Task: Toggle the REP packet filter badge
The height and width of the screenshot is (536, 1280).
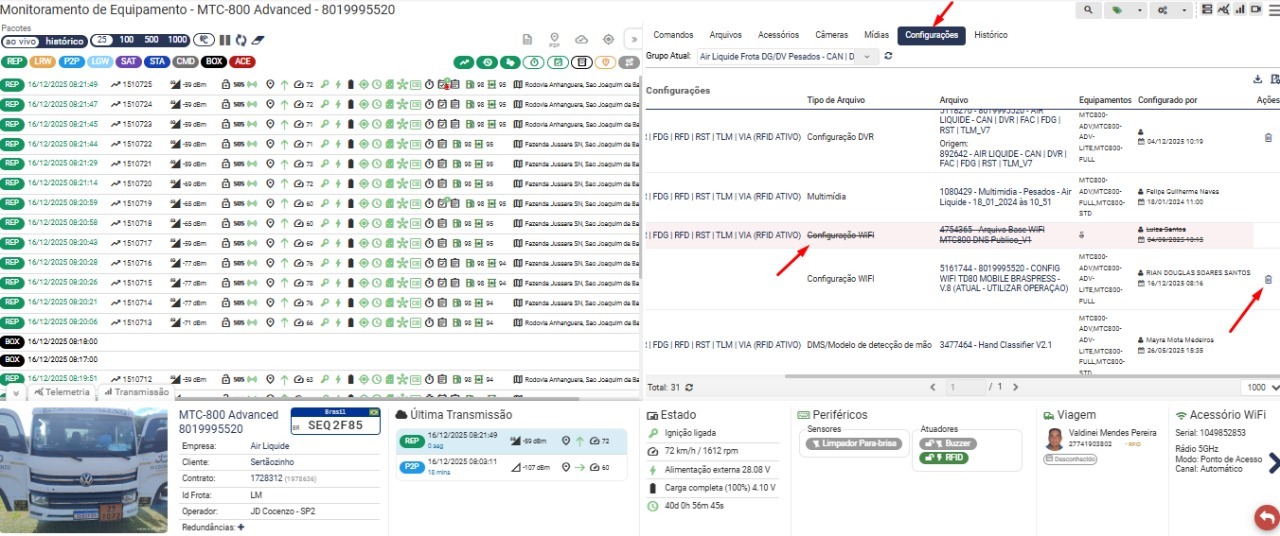Action: [13, 61]
